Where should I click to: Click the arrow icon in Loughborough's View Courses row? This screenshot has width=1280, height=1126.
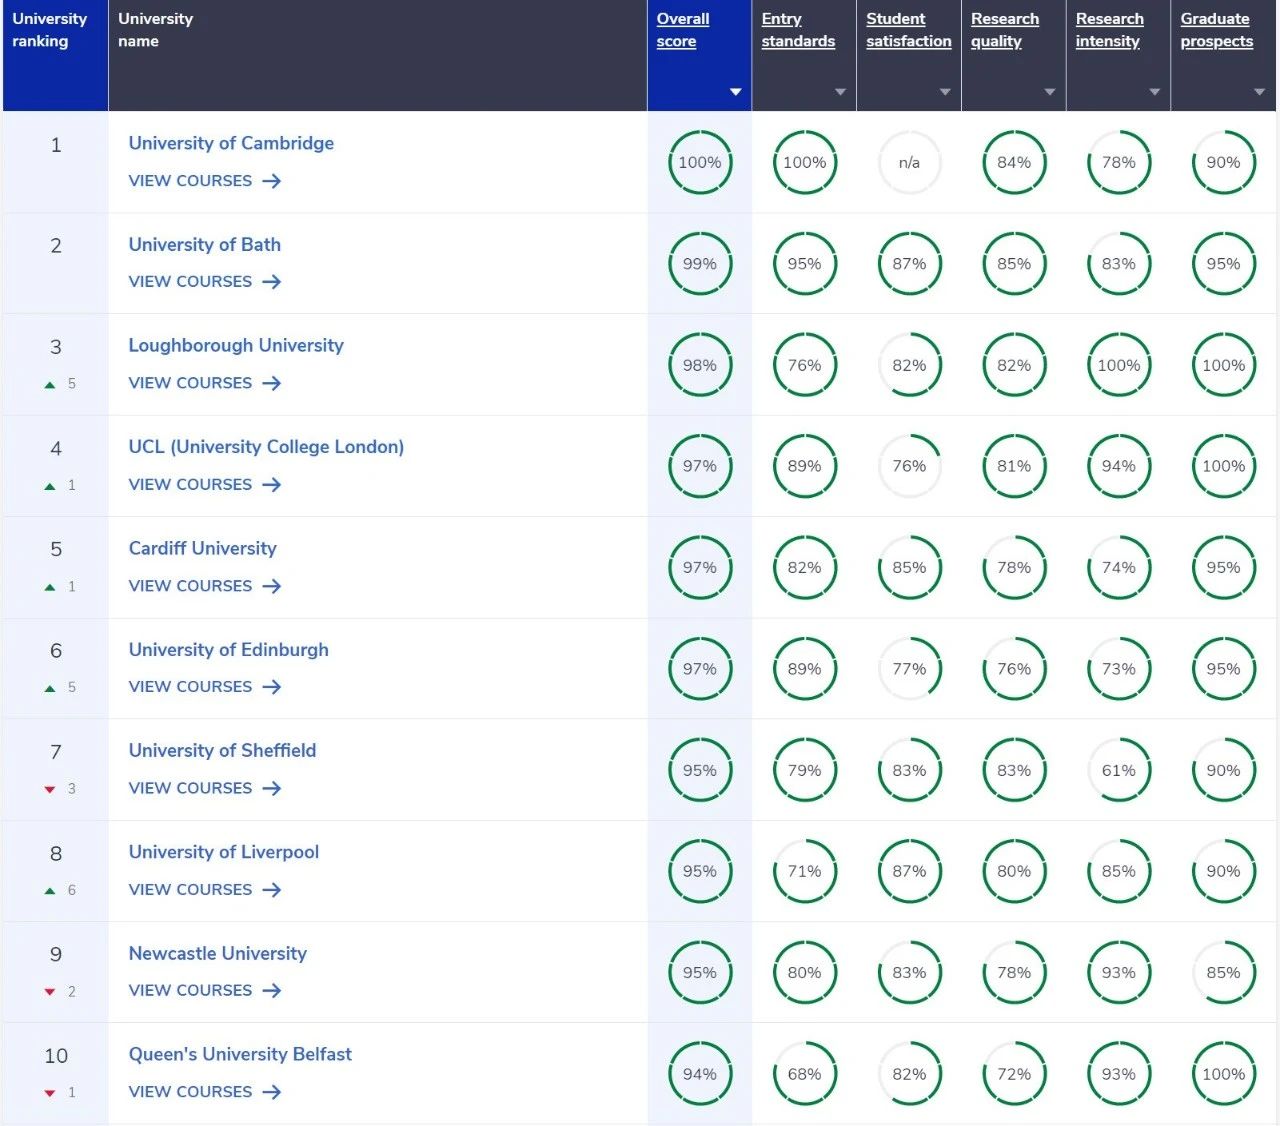[271, 383]
